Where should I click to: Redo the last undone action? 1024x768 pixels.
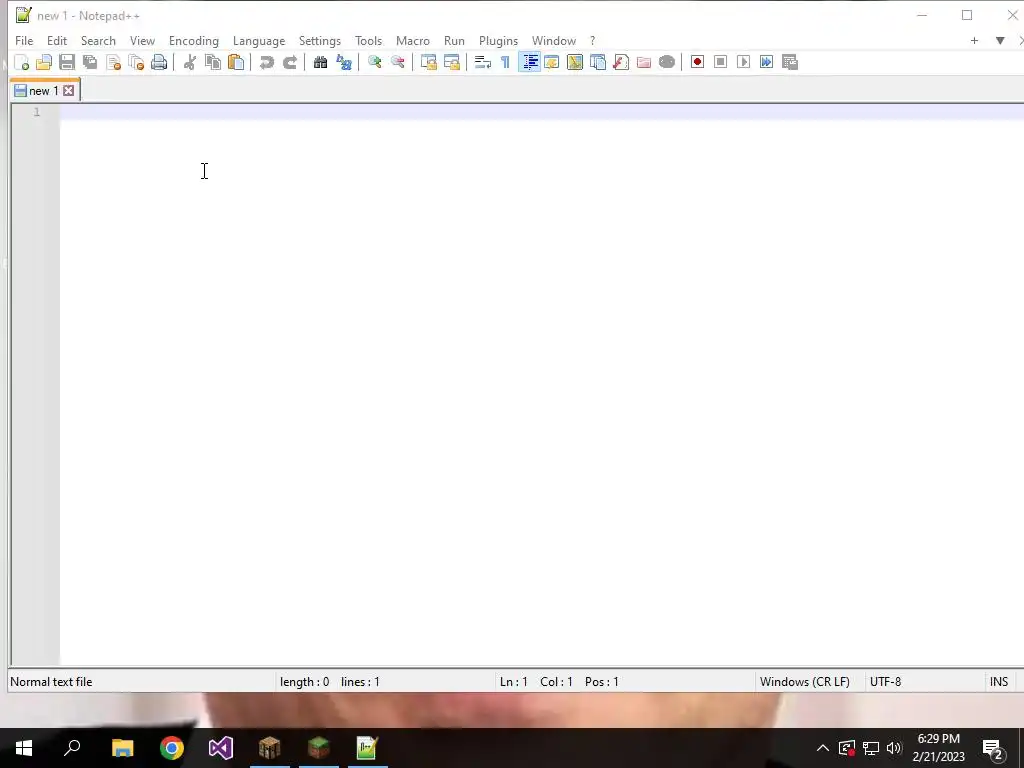point(290,62)
